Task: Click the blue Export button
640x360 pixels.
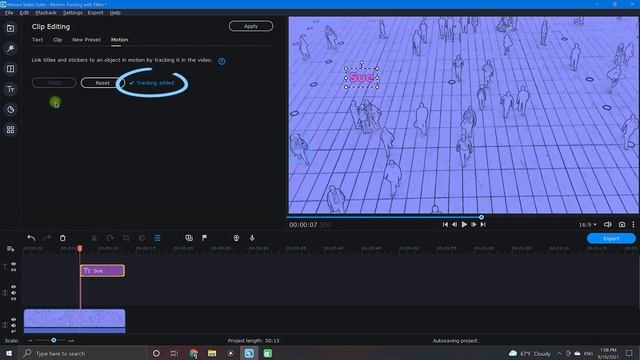Action: coord(611,238)
